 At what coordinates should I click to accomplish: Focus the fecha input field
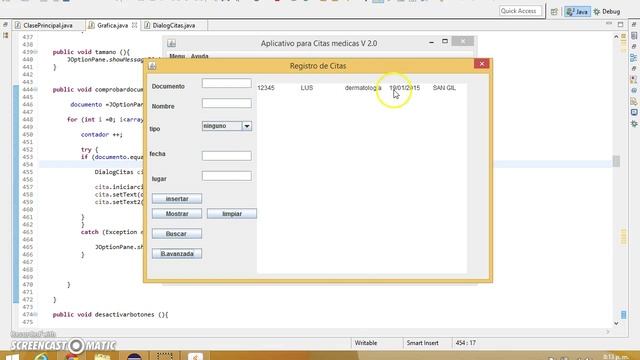coord(227,156)
